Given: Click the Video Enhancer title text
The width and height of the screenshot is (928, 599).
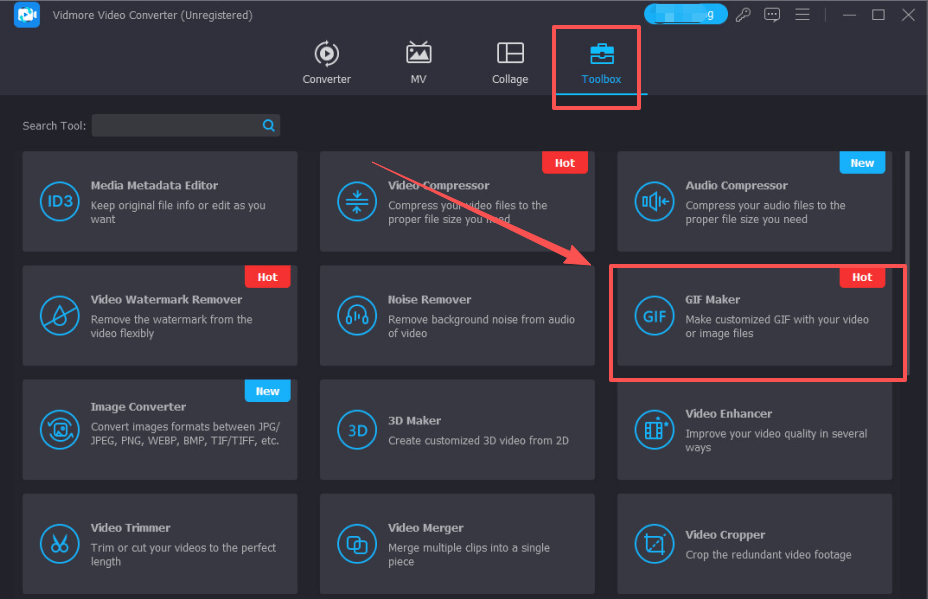Looking at the screenshot, I should click(x=729, y=414).
